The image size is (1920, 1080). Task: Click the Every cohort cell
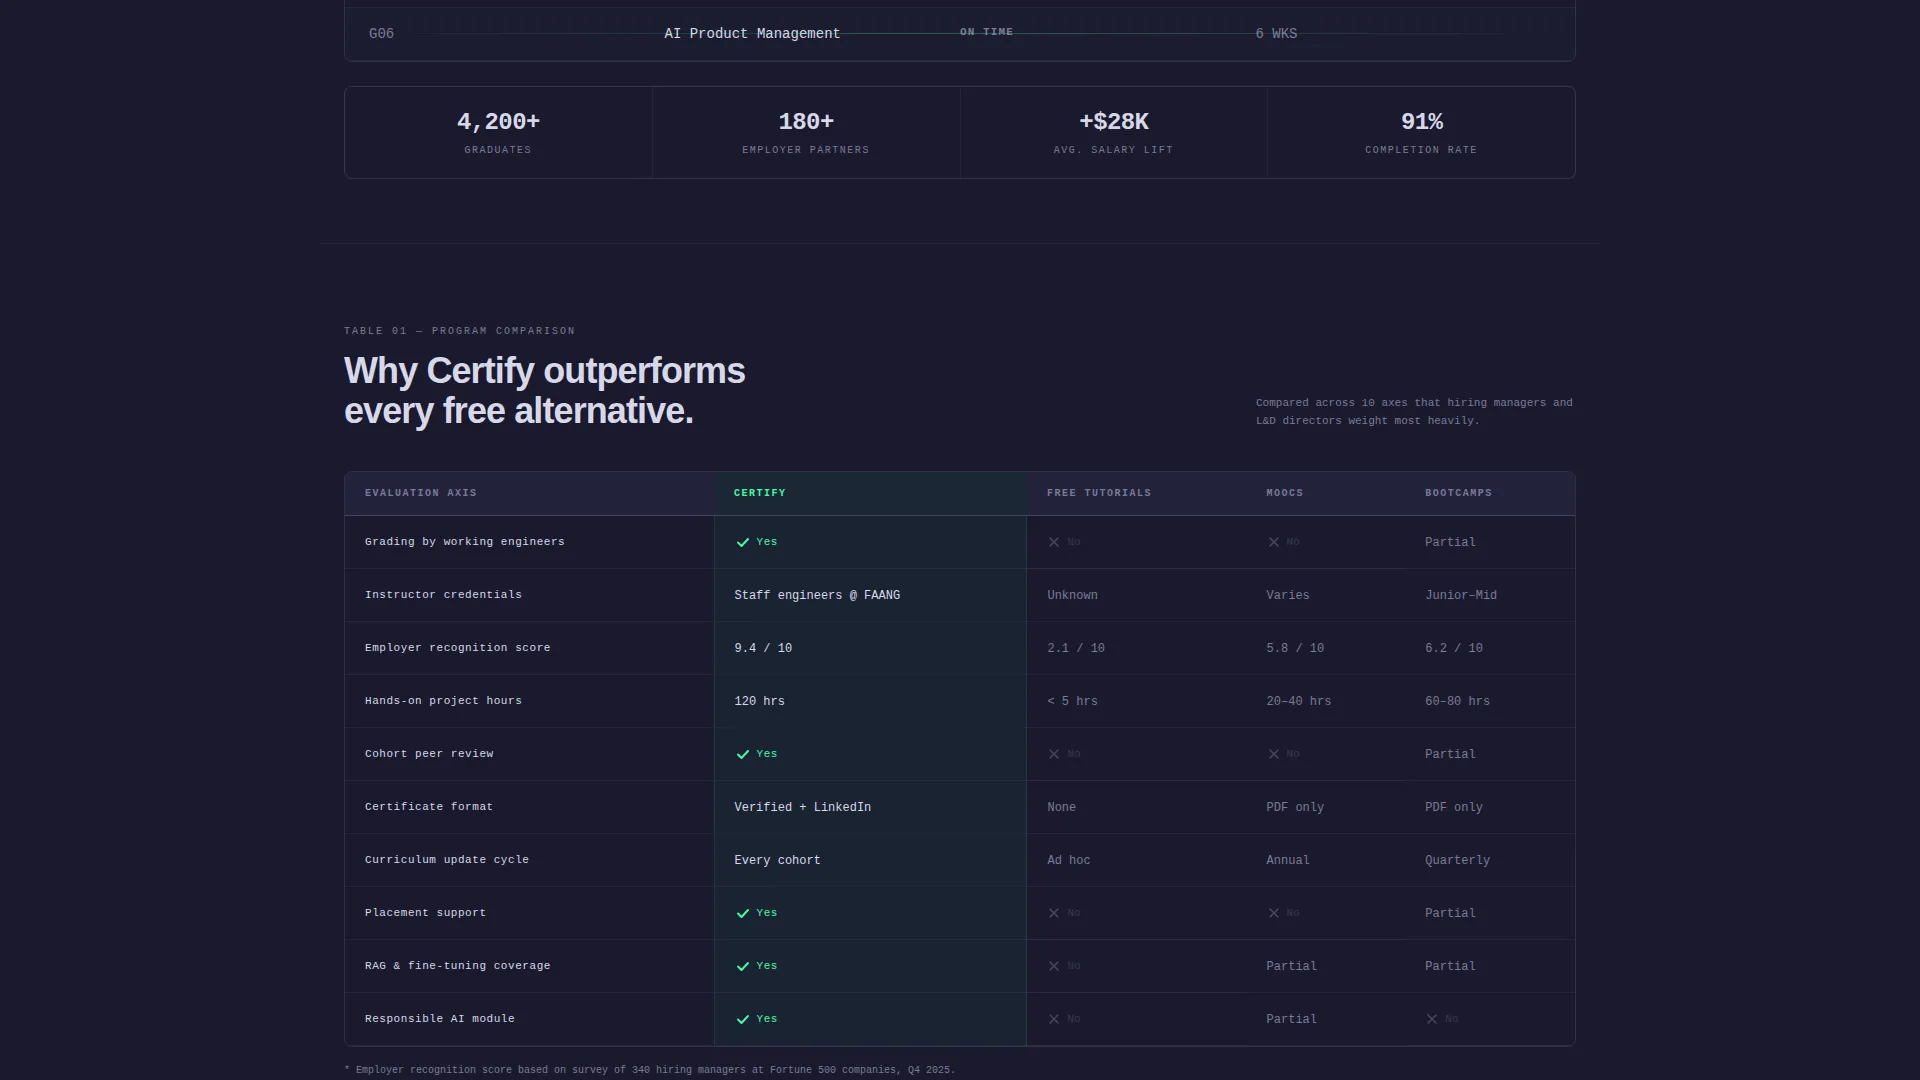[777, 860]
